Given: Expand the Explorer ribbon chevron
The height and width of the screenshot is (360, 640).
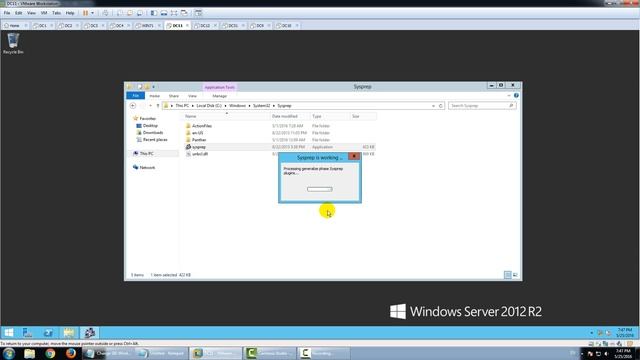Looking at the screenshot, I should [x=509, y=96].
